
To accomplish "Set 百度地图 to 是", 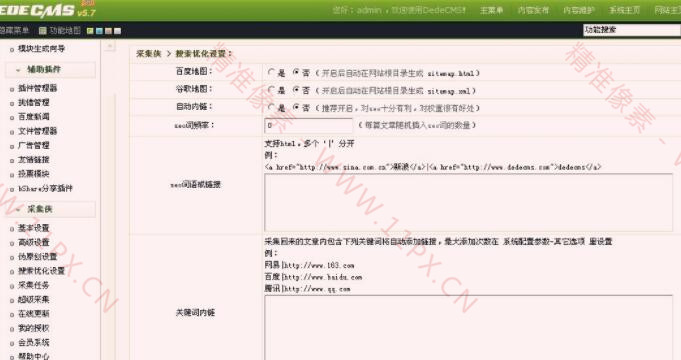I will [x=272, y=73].
